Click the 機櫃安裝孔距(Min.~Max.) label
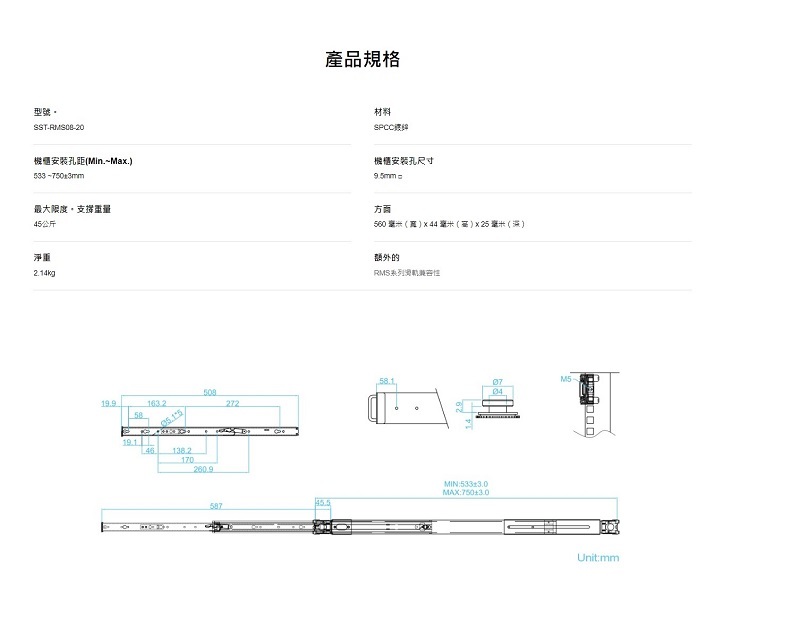 83,161
